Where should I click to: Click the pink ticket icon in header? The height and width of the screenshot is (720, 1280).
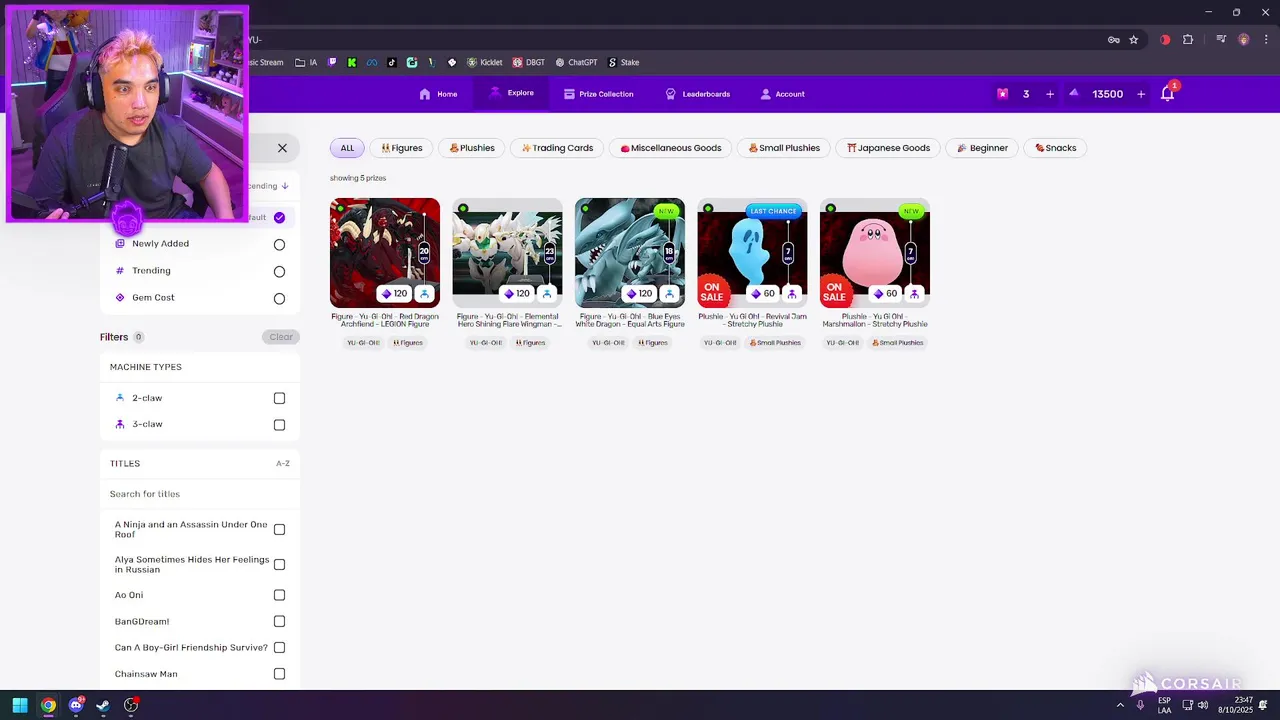(x=1002, y=94)
